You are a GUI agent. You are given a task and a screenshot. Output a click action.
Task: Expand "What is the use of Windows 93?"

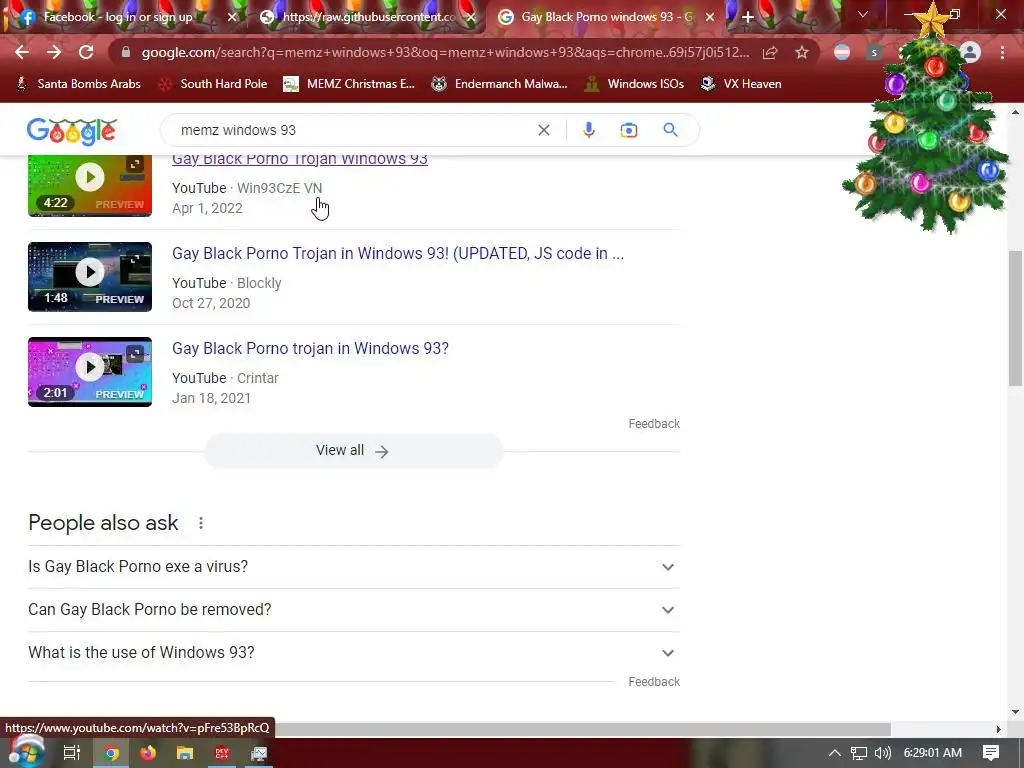(354, 653)
